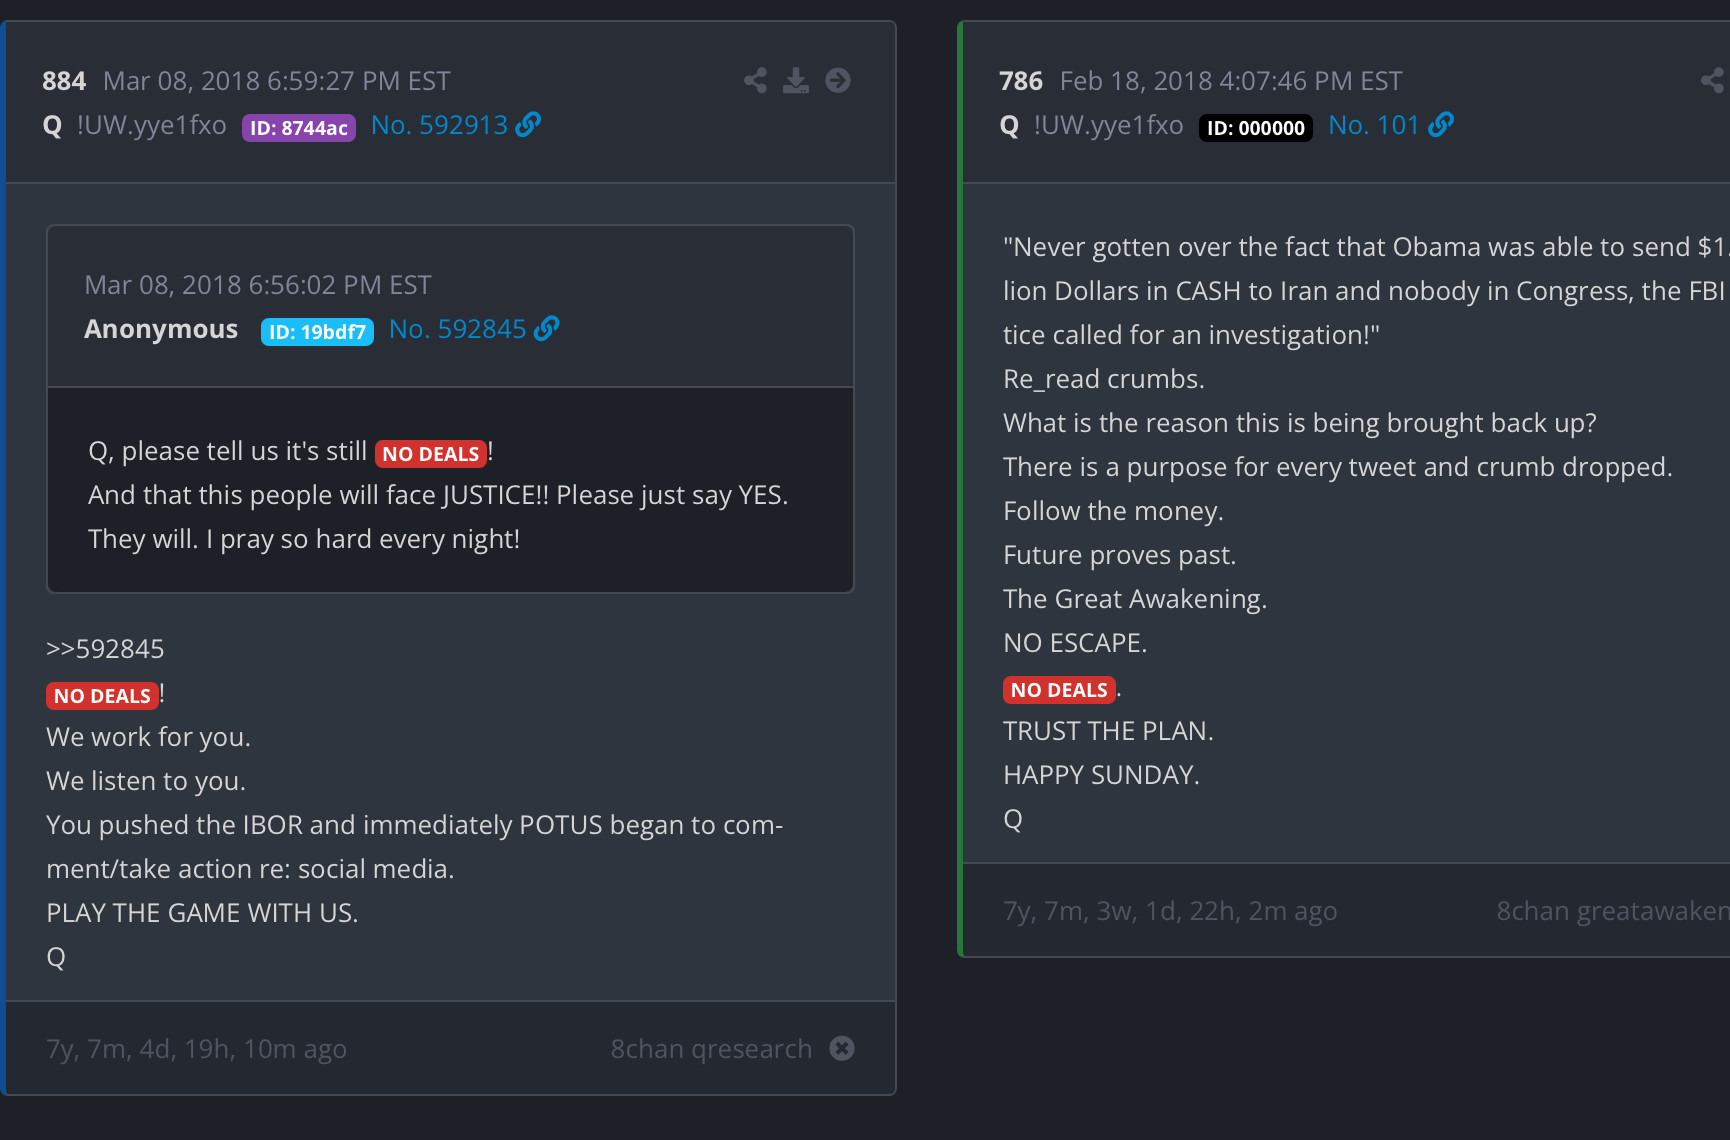Select post number 884 heading
This screenshot has height=1140, width=1730.
click(64, 81)
